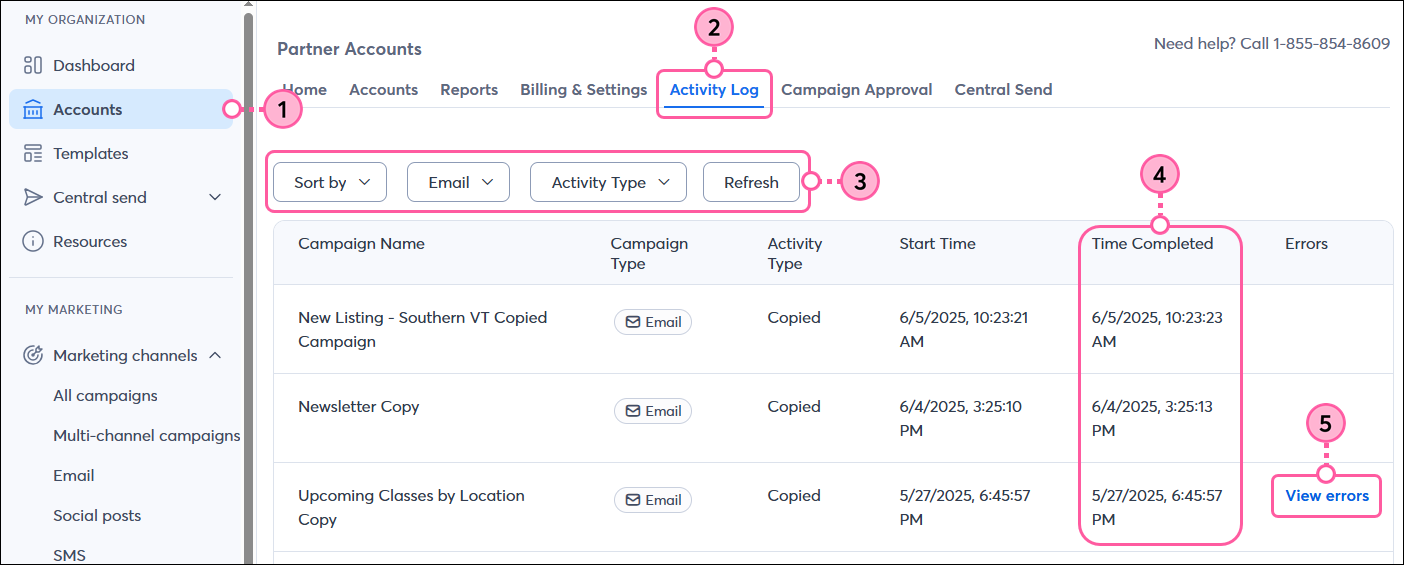Open All campaigns in sidebar
1404x565 pixels.
tap(105, 395)
